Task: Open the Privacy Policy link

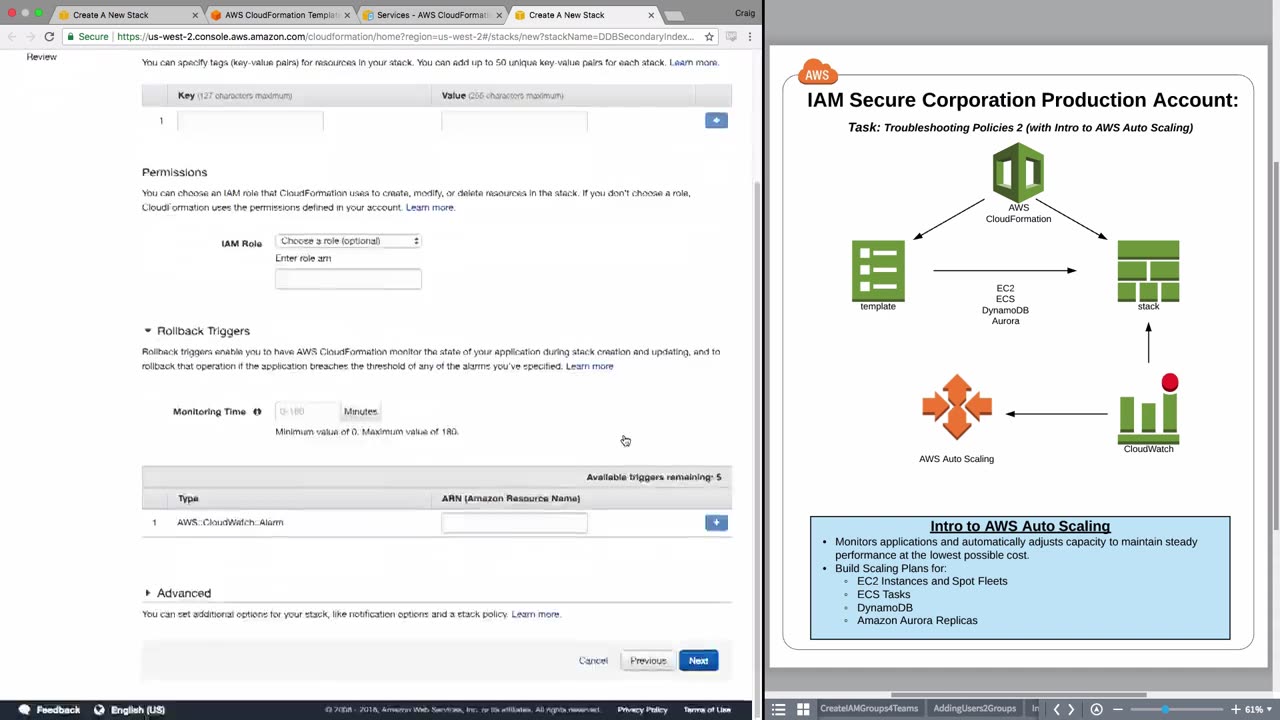Action: tap(642, 710)
